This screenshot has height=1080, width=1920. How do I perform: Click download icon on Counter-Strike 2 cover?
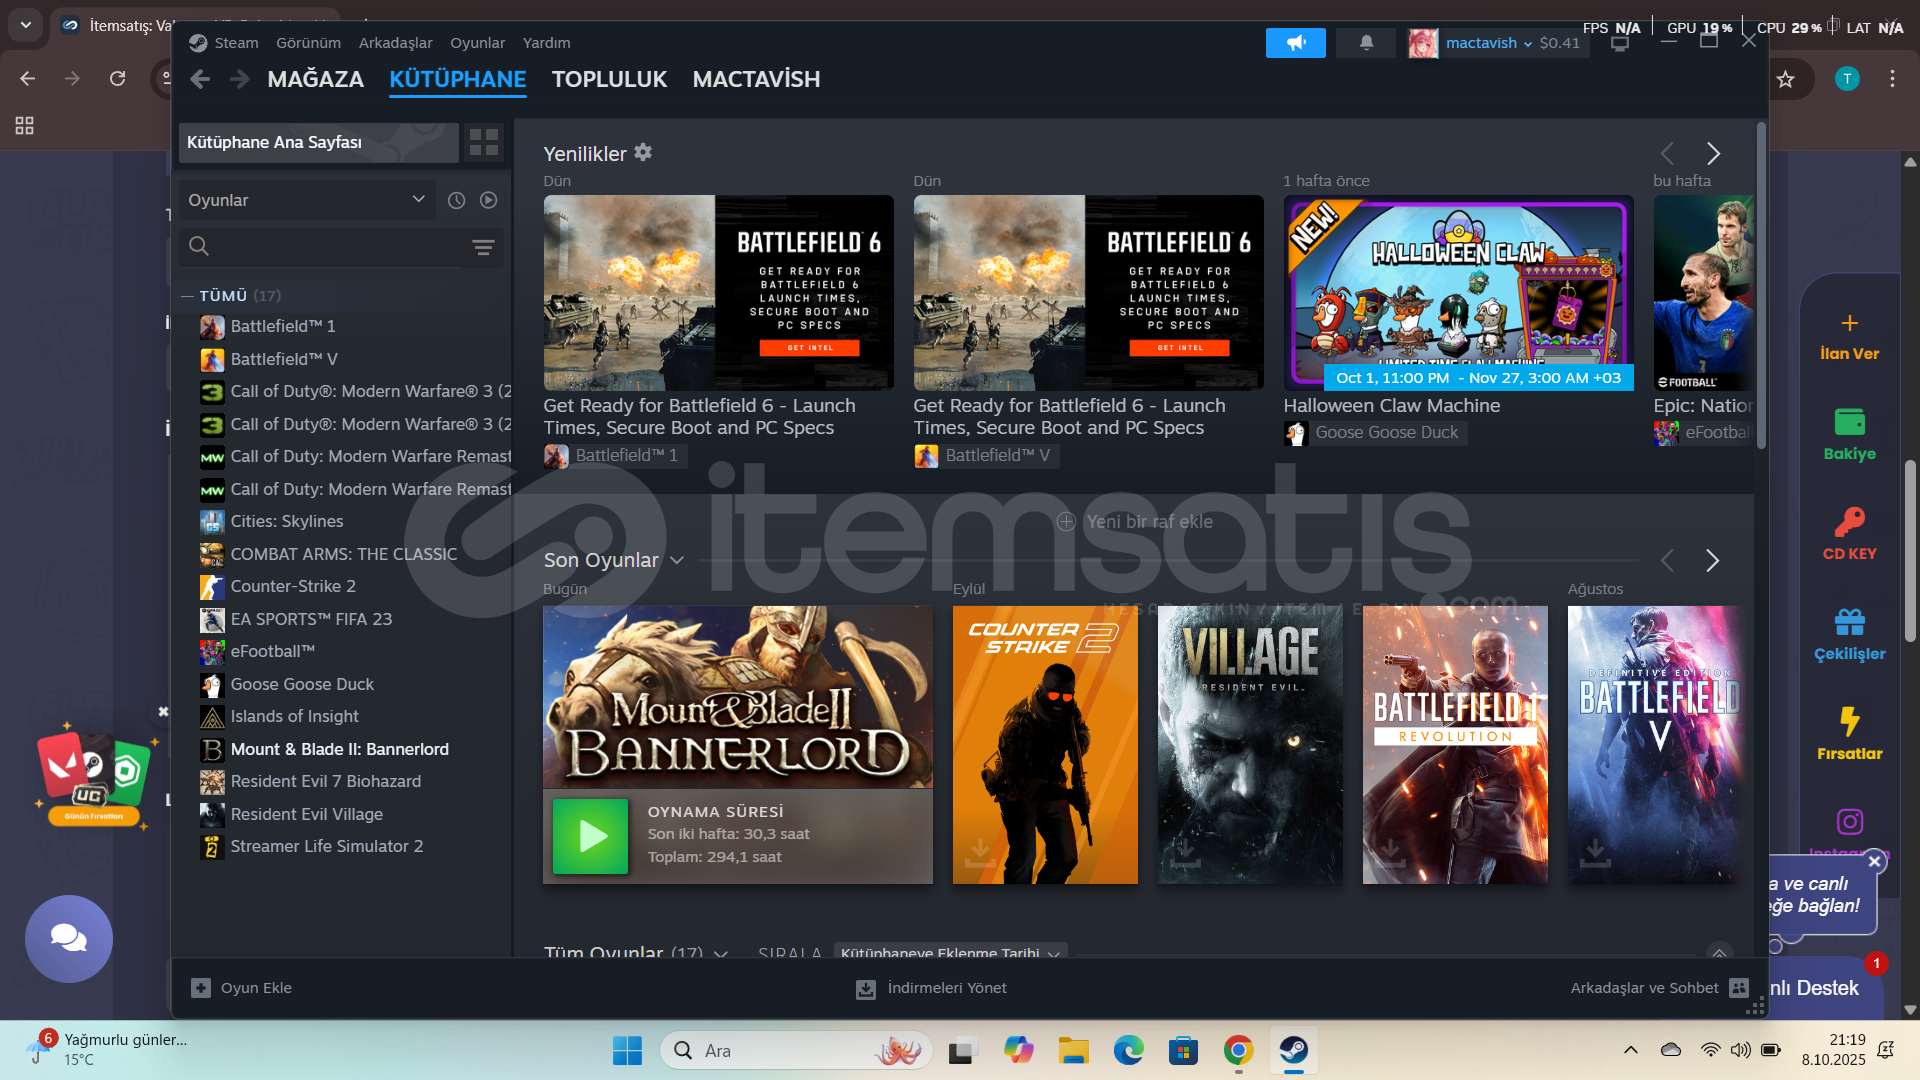click(980, 852)
